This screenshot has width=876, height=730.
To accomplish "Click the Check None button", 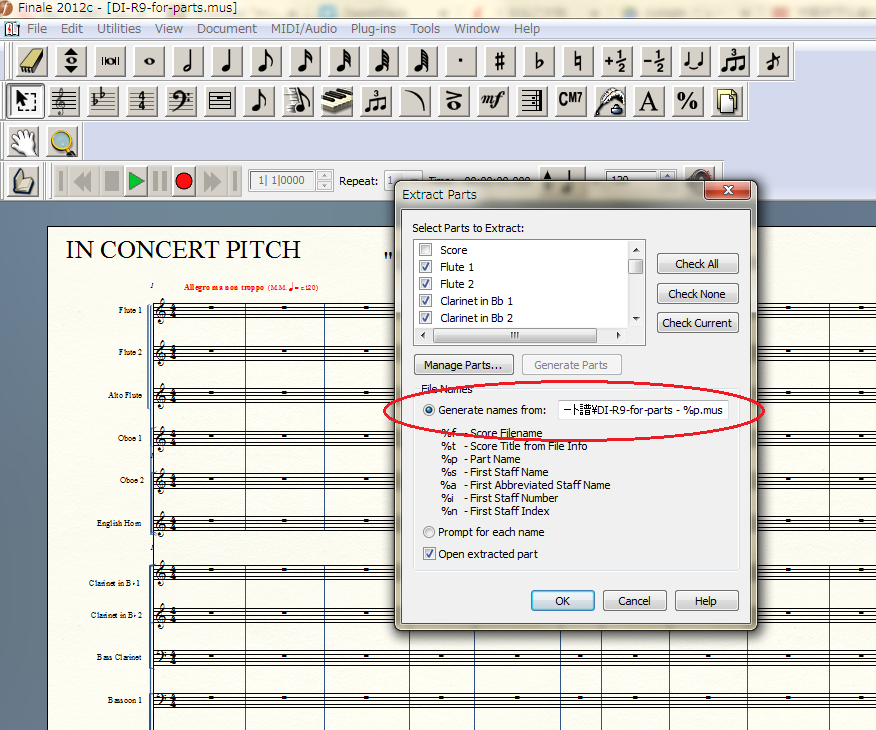I will [x=697, y=294].
